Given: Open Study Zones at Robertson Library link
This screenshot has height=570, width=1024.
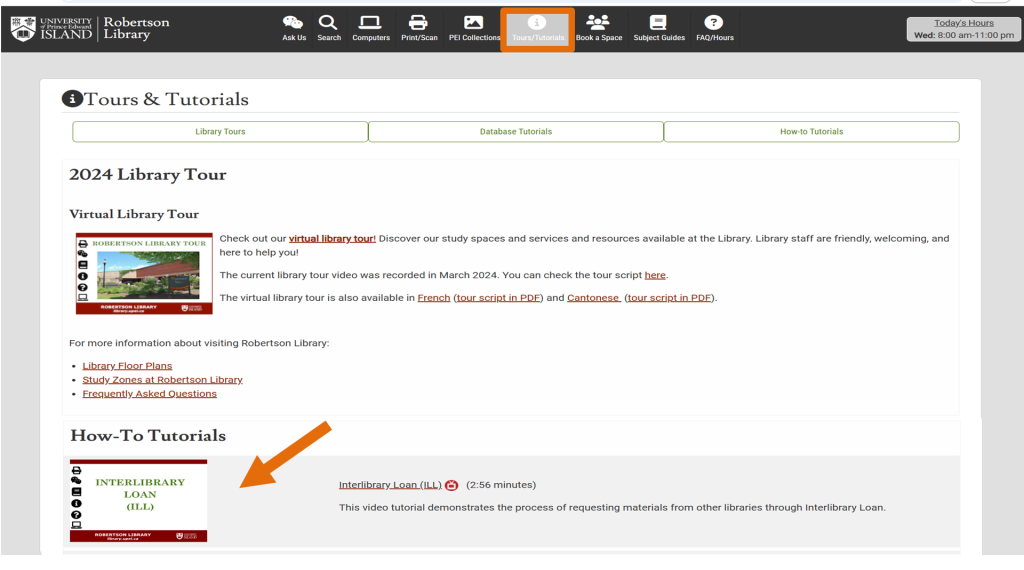Looking at the screenshot, I should (162, 379).
